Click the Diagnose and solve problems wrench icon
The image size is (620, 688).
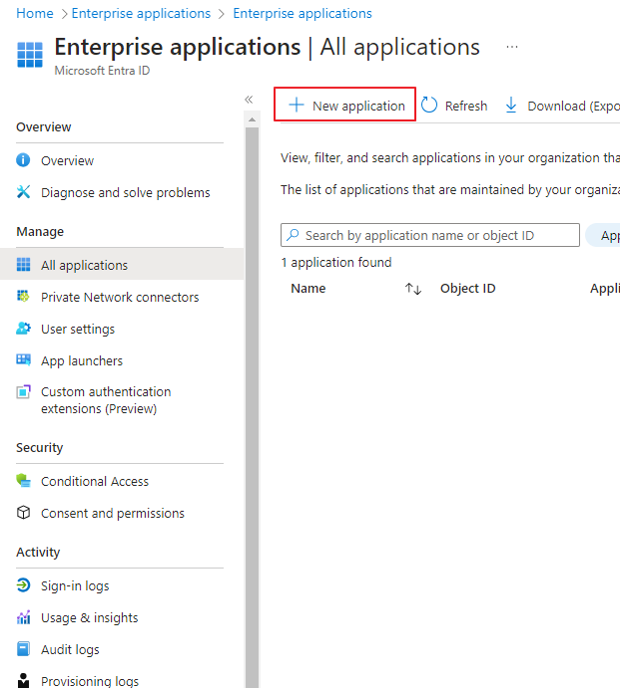[x=24, y=192]
